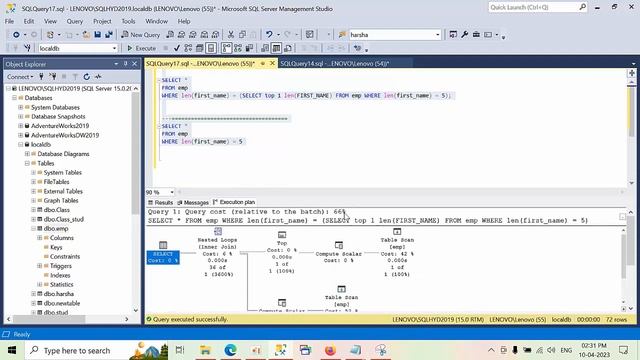Click the Windows Start button
Viewport: 640px width, 360px height.
click(x=12, y=350)
